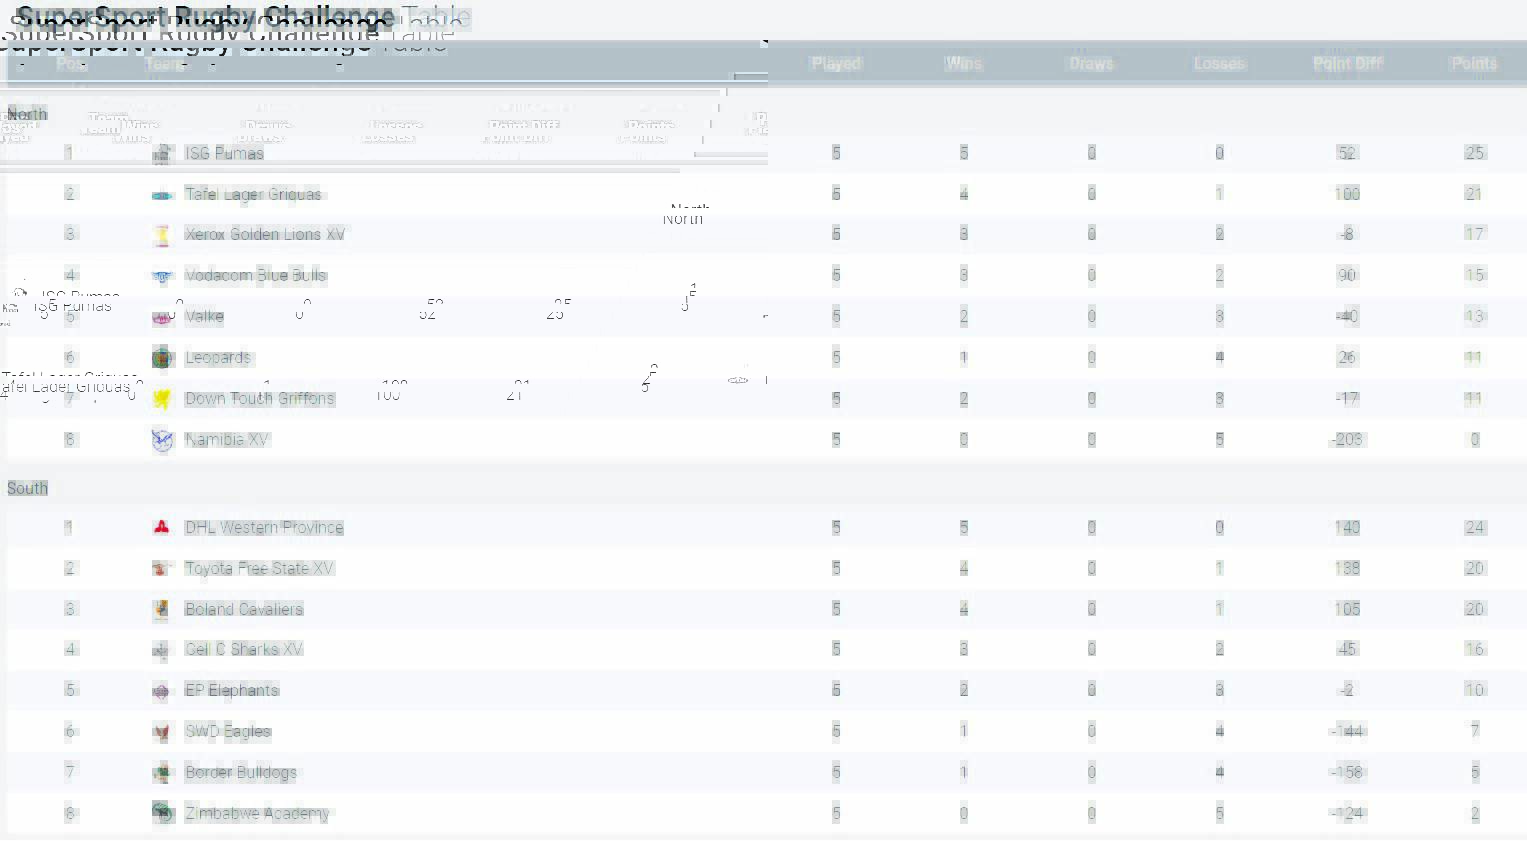Open the Toyota Free State XV team link

pos(259,569)
